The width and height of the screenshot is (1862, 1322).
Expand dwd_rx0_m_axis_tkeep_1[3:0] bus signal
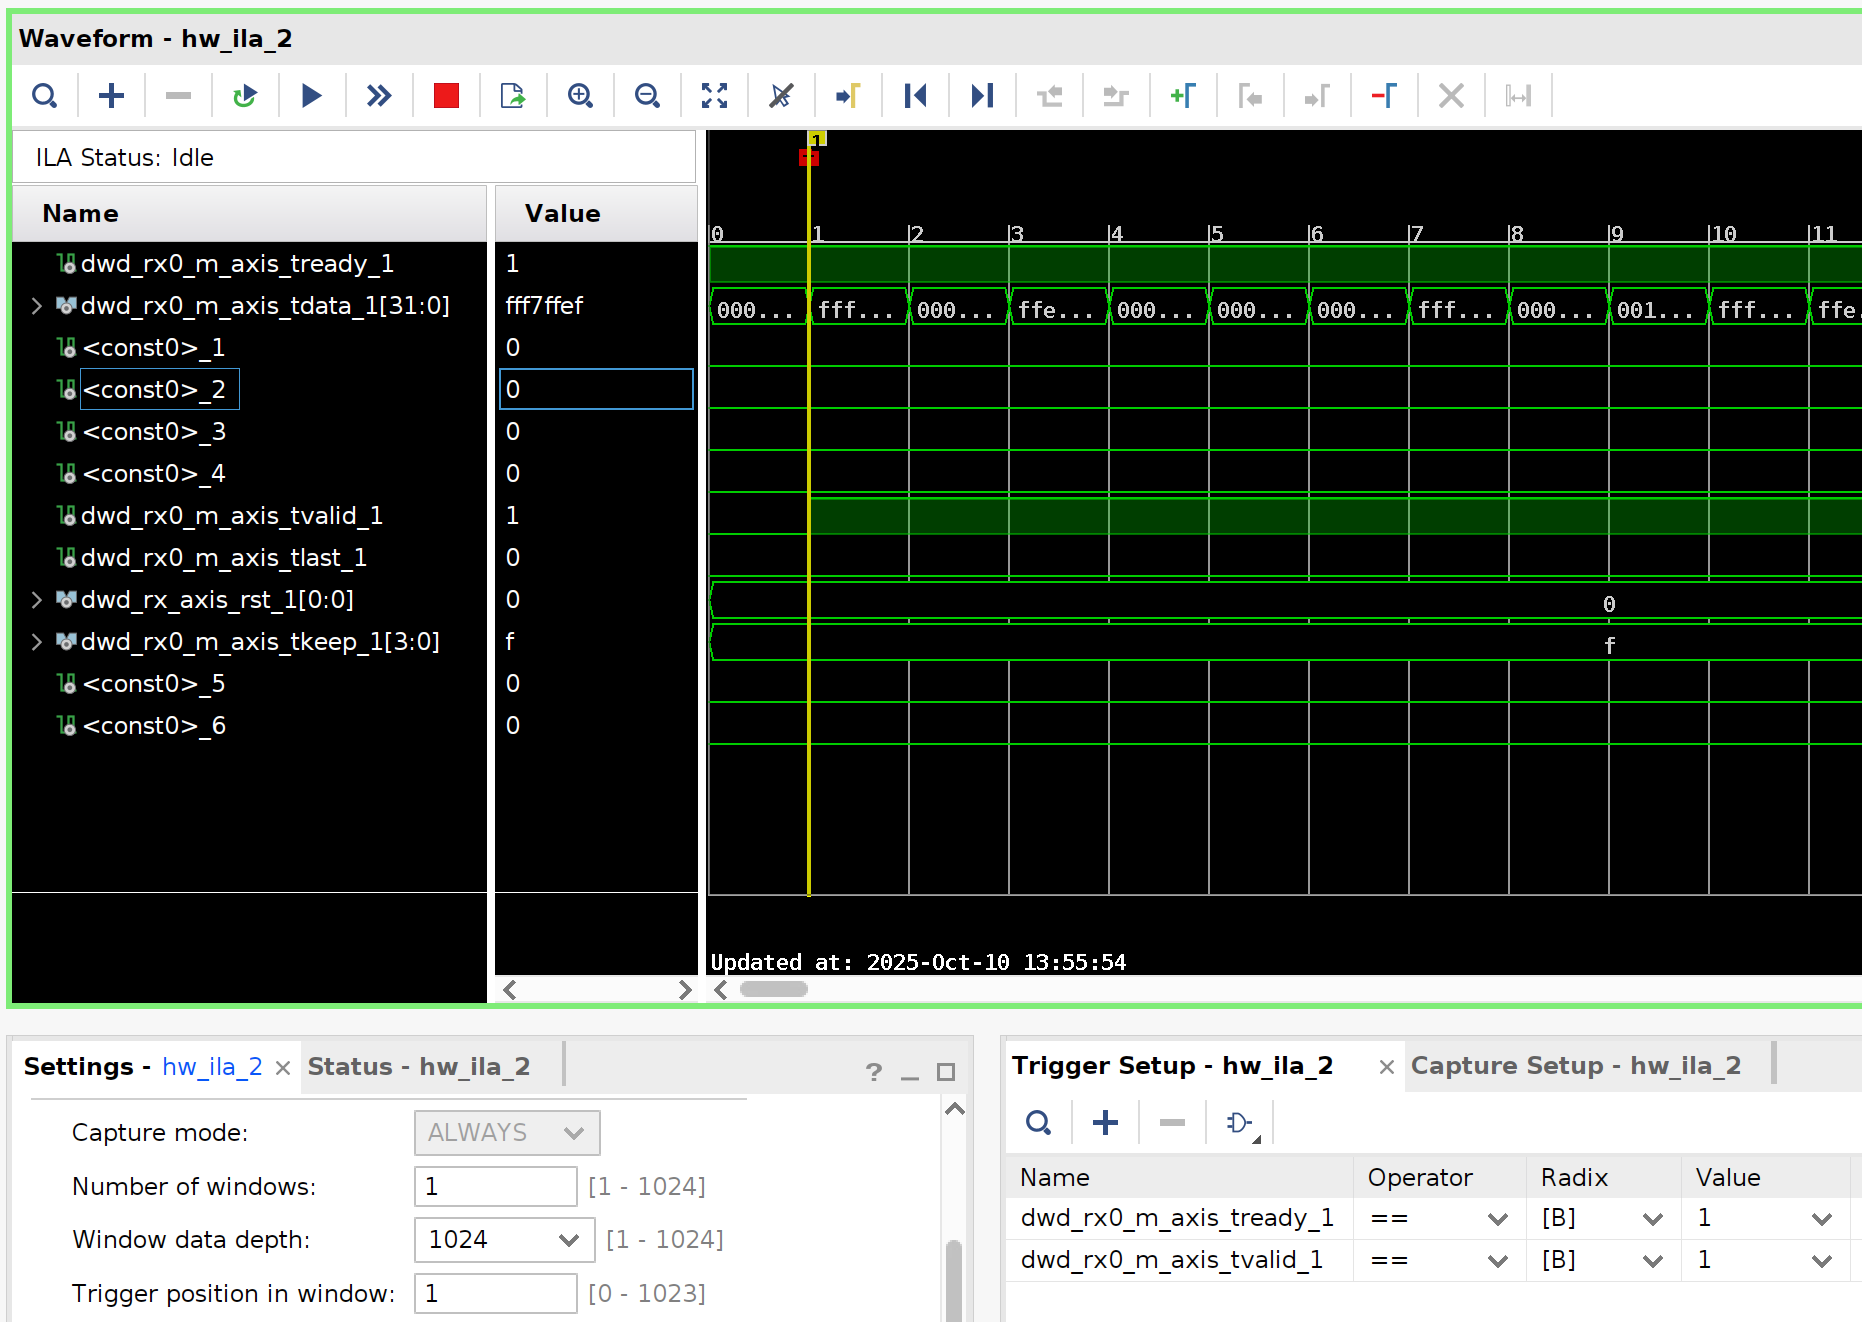pyautogui.click(x=37, y=642)
